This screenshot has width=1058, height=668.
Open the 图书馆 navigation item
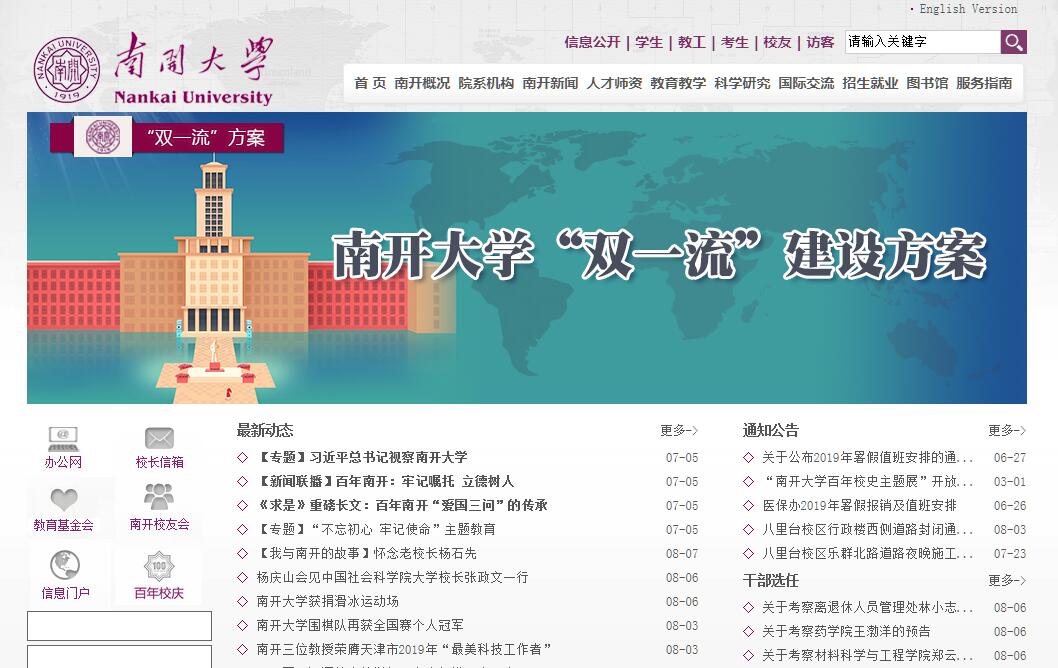tap(927, 83)
